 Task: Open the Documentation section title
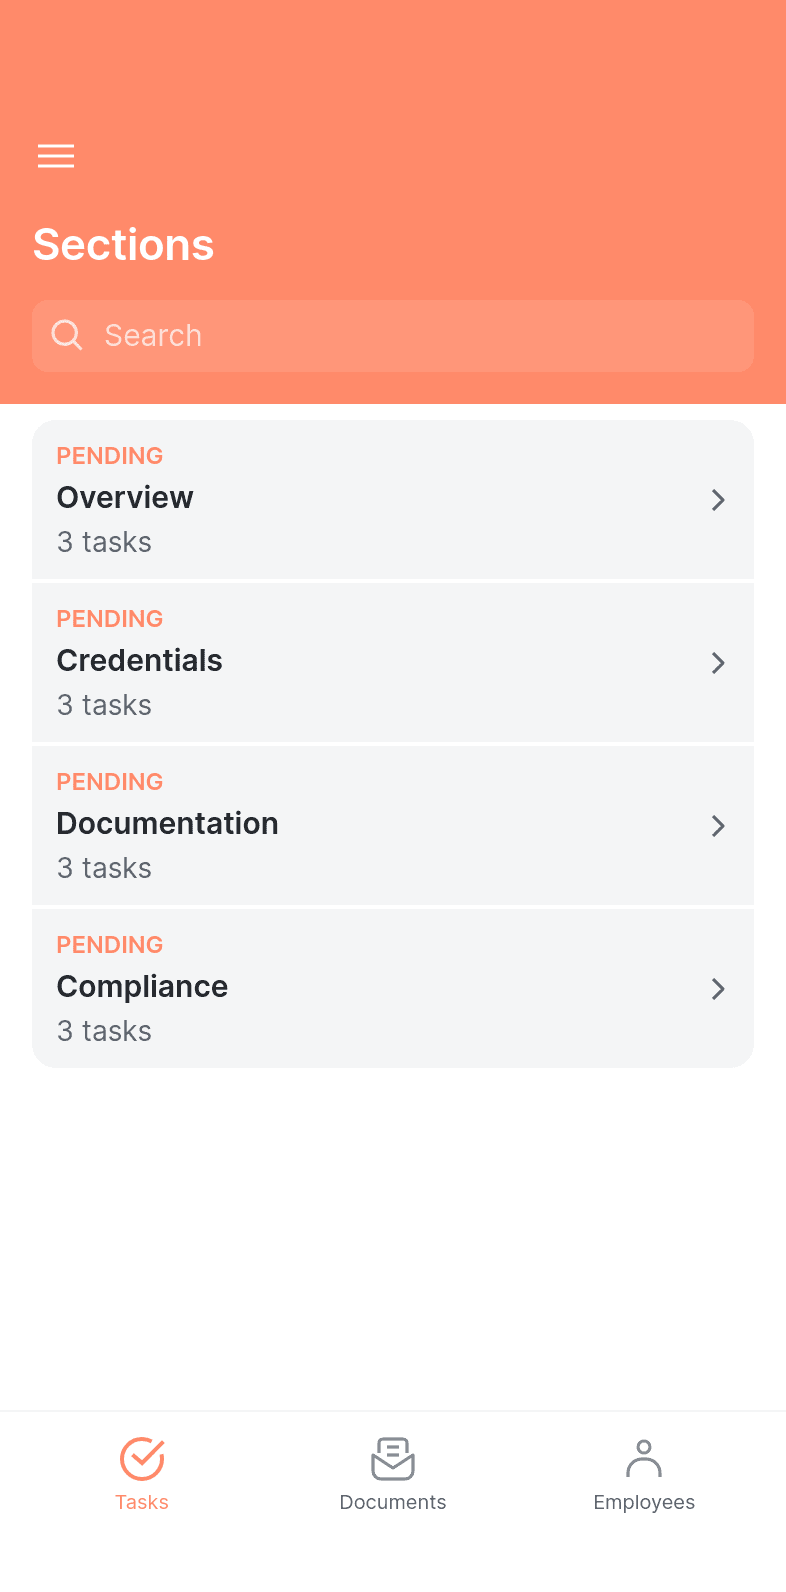tap(168, 823)
